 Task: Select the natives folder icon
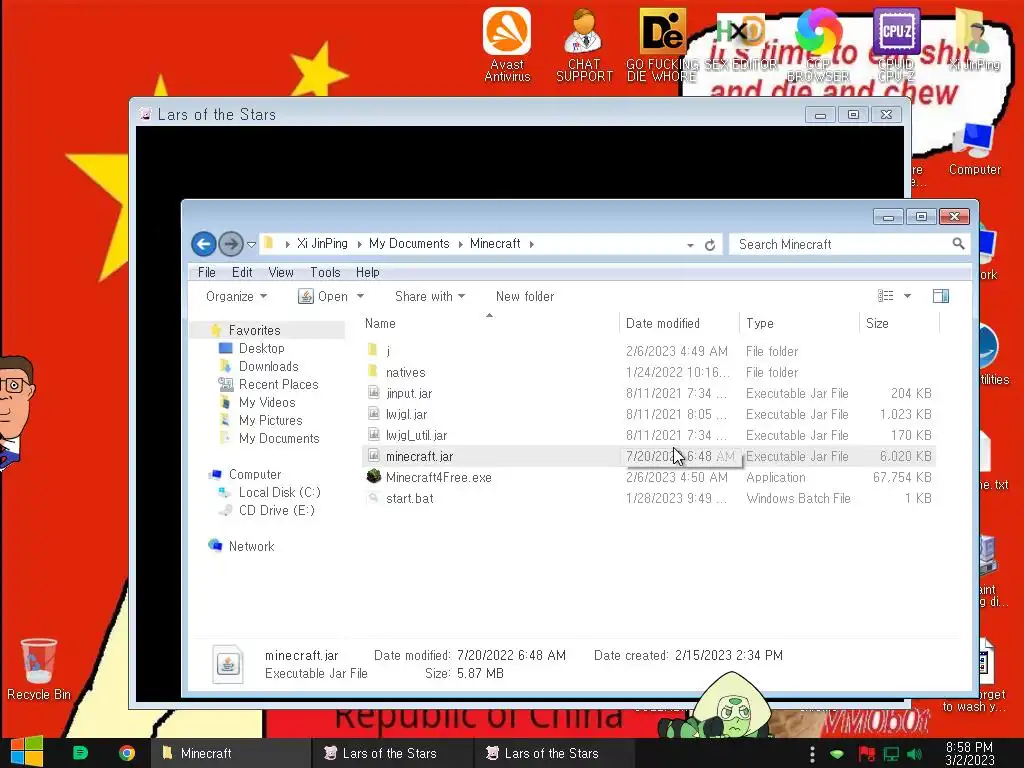tap(373, 372)
